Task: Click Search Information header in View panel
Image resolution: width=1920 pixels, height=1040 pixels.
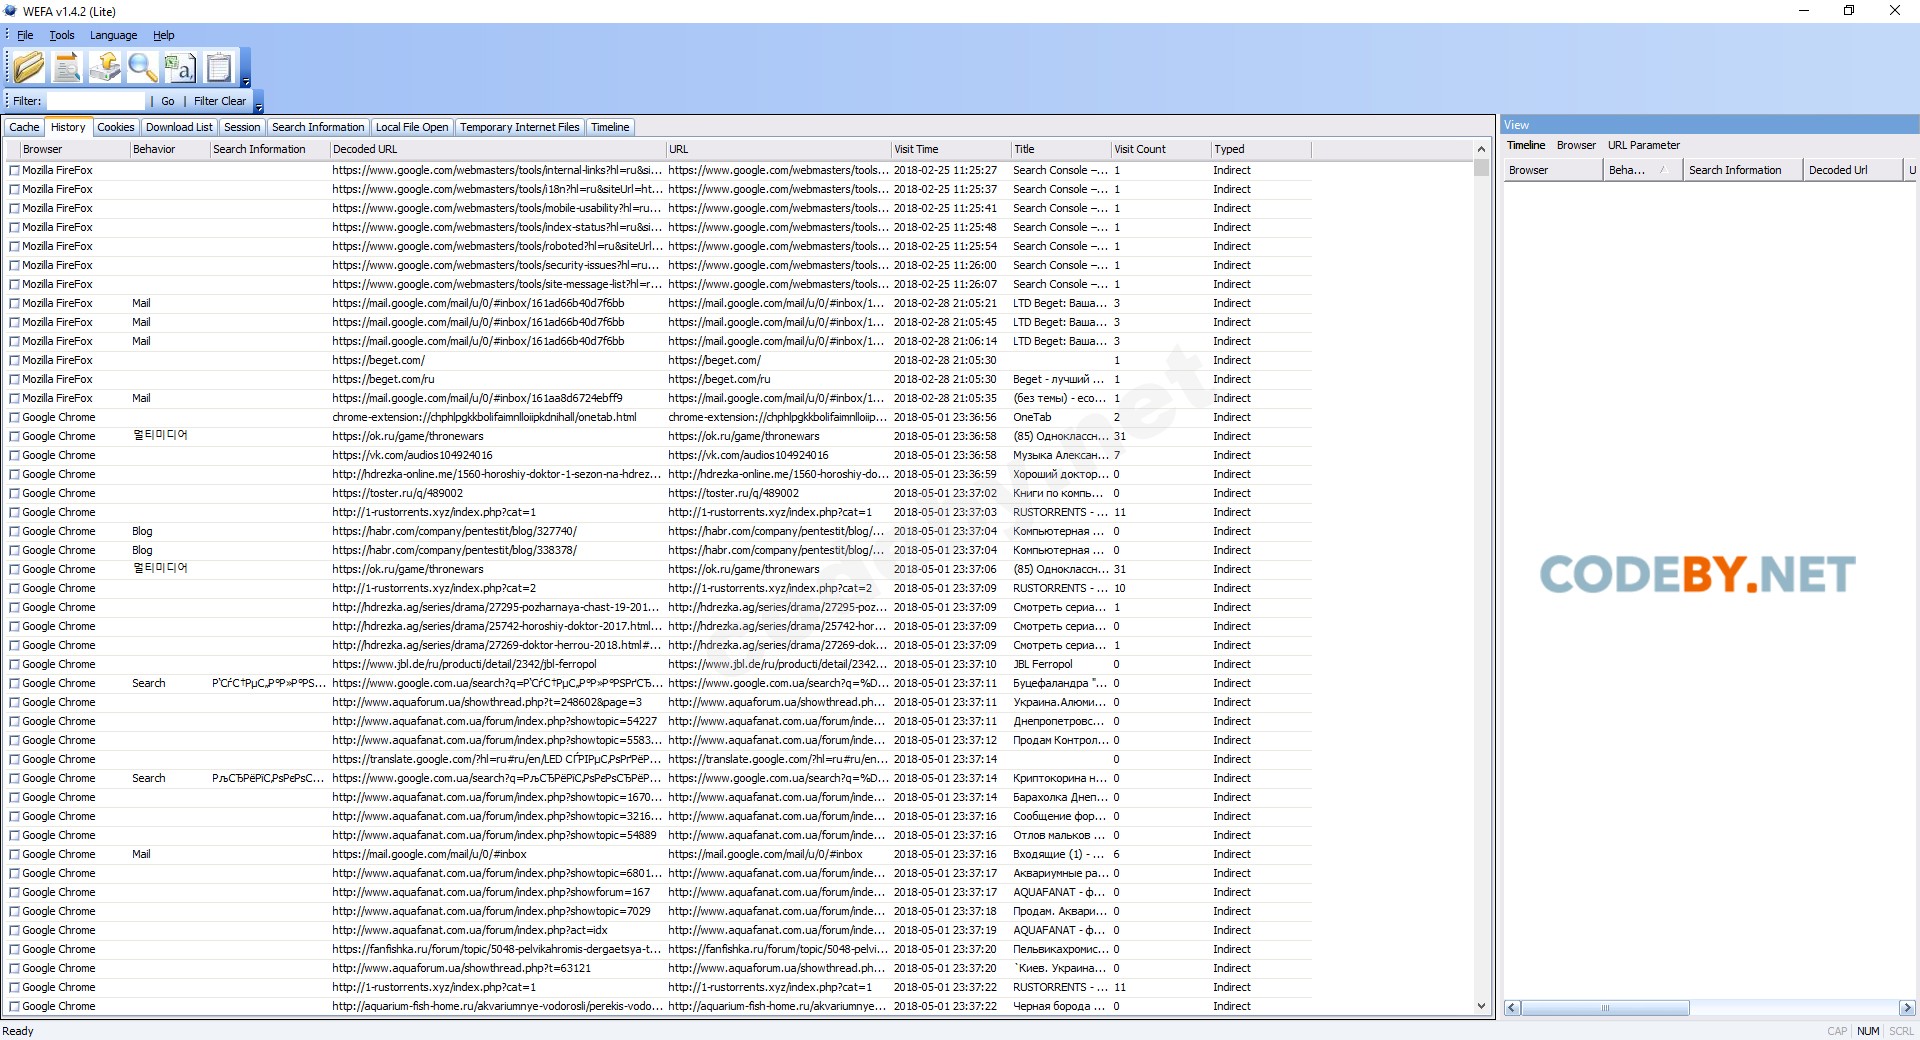Action: click(x=1743, y=170)
